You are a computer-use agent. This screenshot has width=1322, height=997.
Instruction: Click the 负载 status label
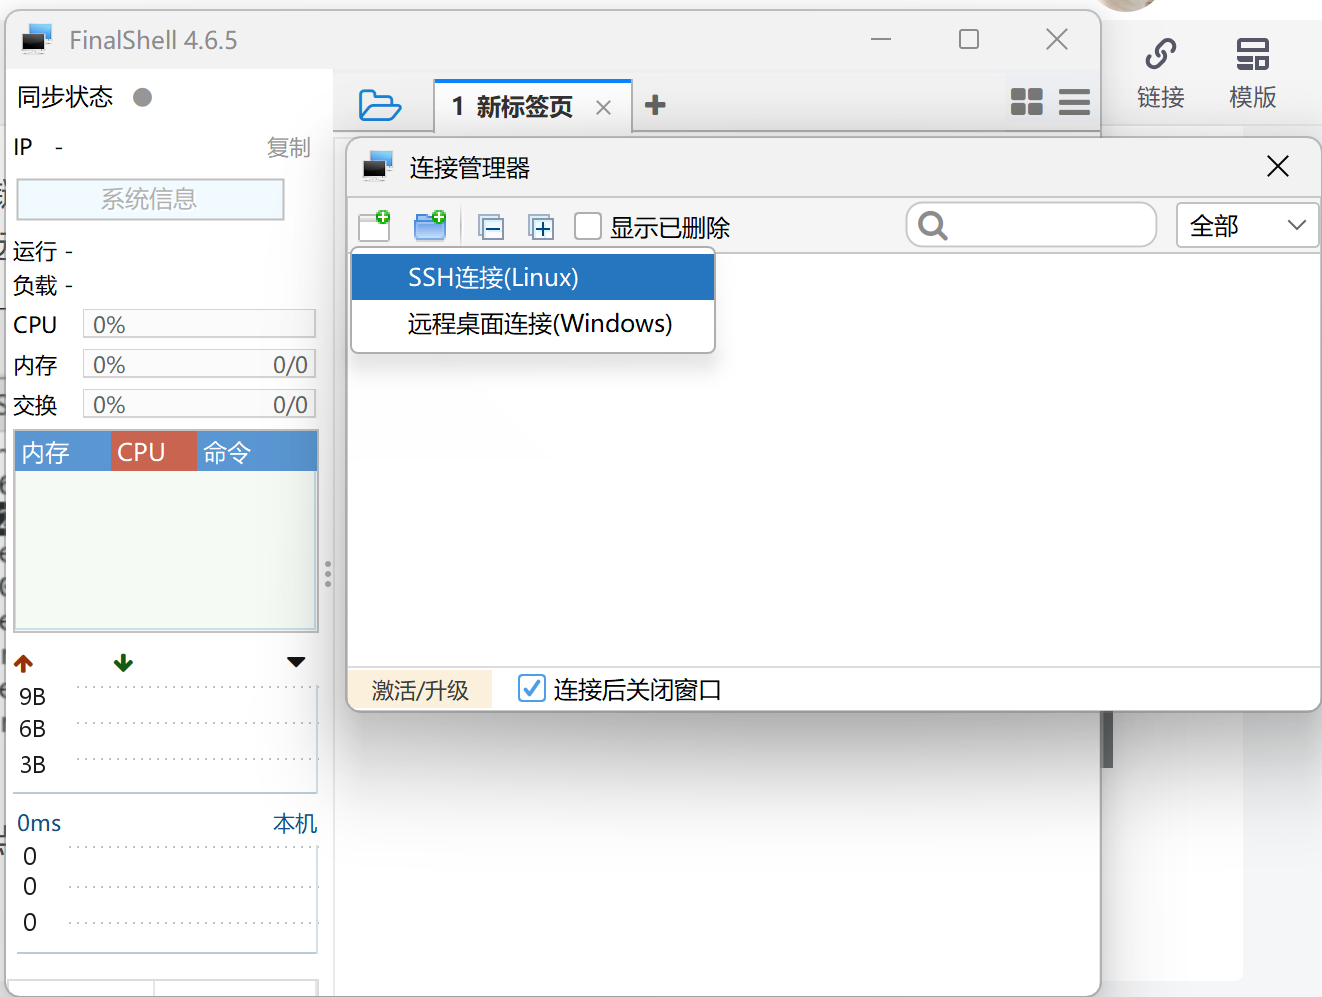pos(35,286)
